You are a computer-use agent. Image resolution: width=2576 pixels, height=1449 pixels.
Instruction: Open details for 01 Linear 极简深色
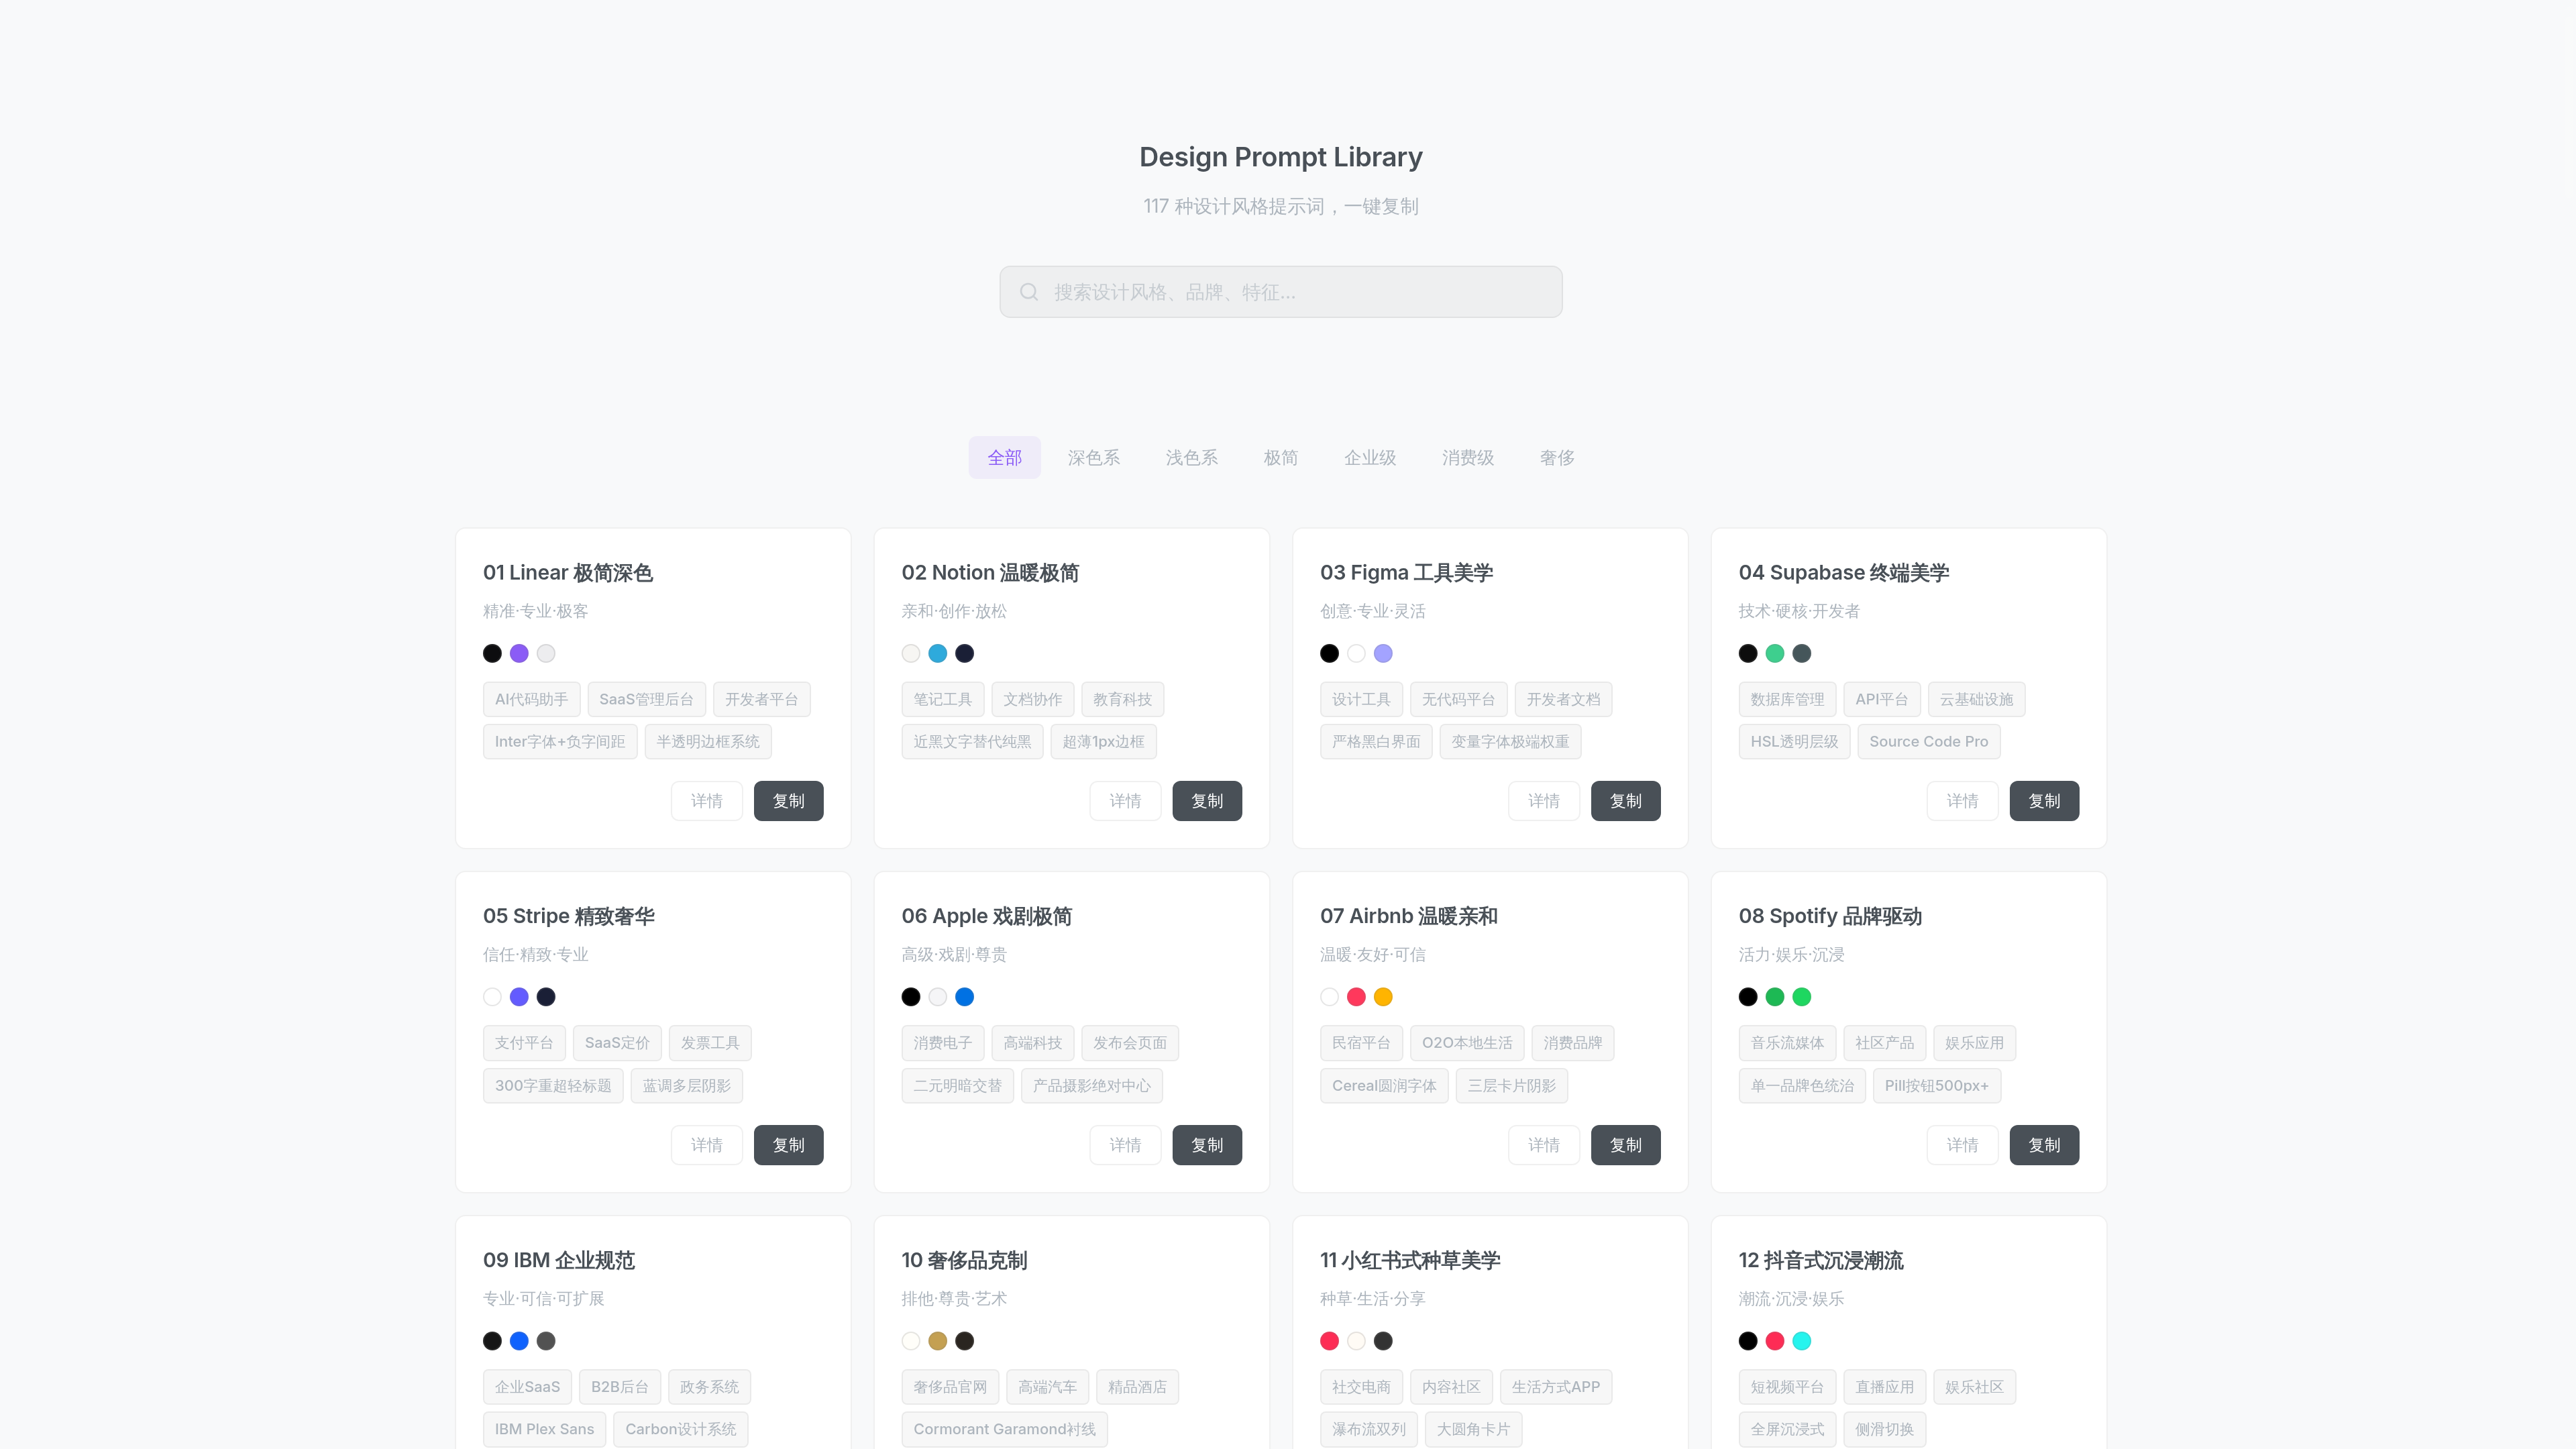pos(706,801)
